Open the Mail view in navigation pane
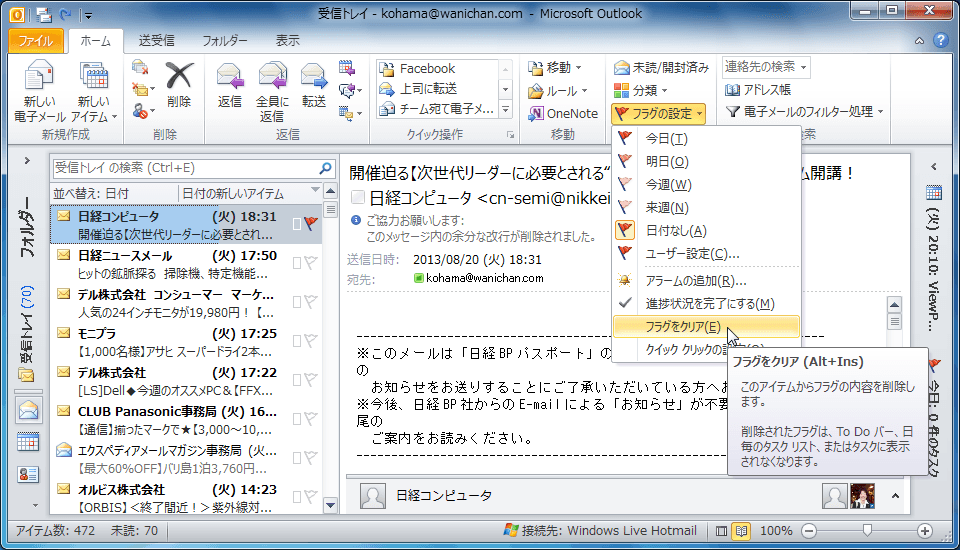The height and width of the screenshot is (550, 960). (28, 410)
